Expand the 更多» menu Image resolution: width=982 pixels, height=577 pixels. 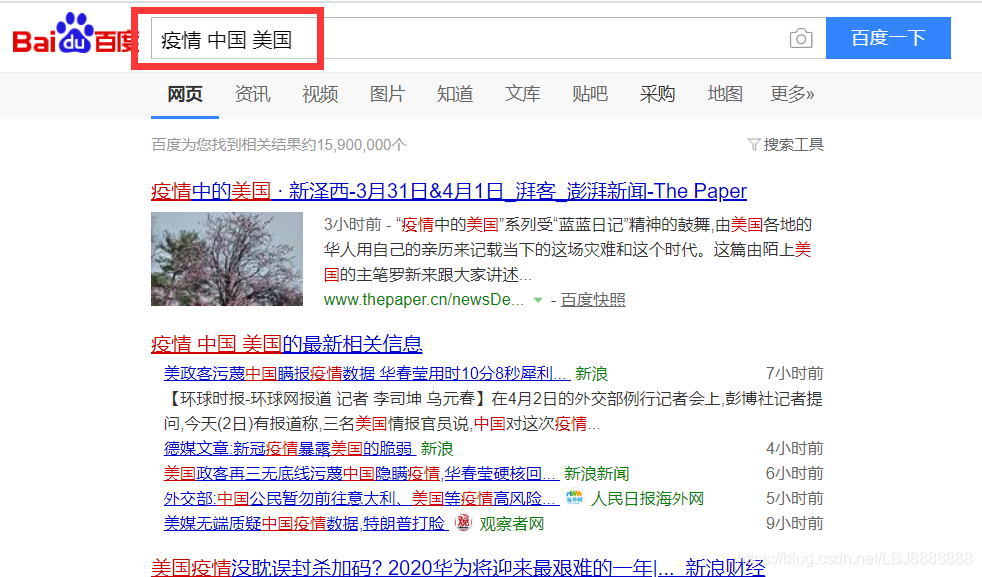[792, 94]
